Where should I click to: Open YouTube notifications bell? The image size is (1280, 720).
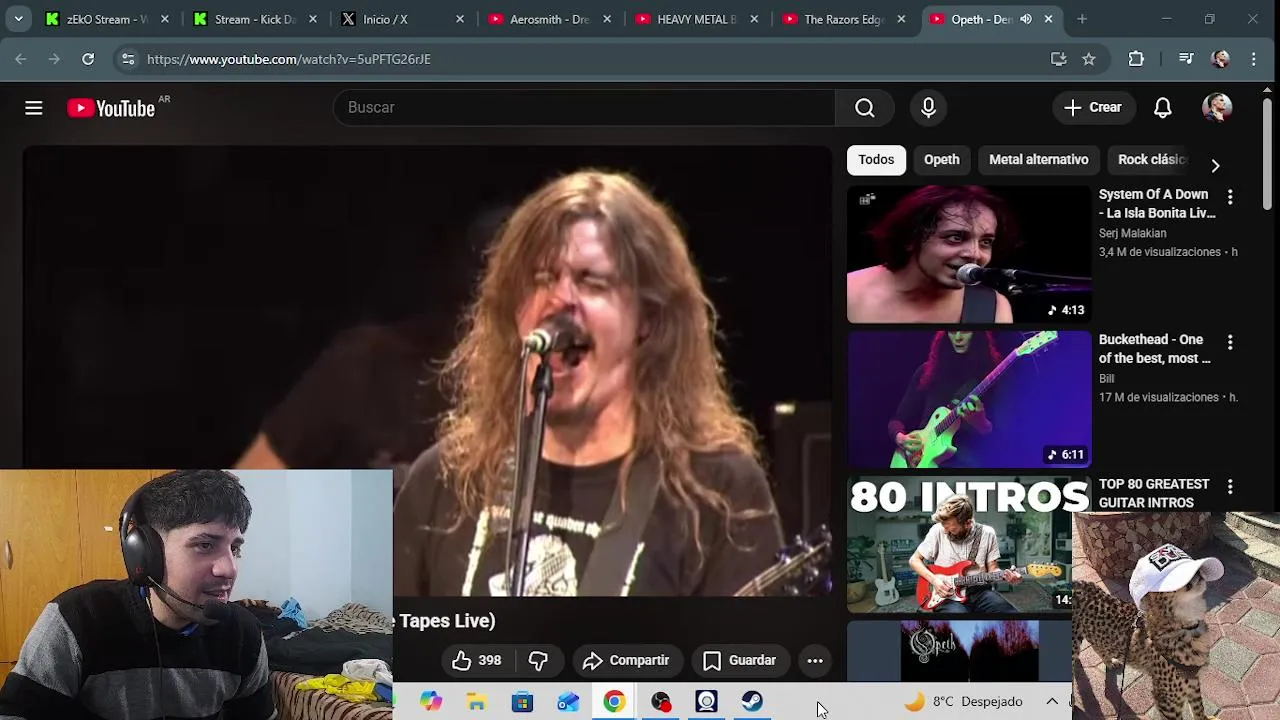[x=1162, y=108]
